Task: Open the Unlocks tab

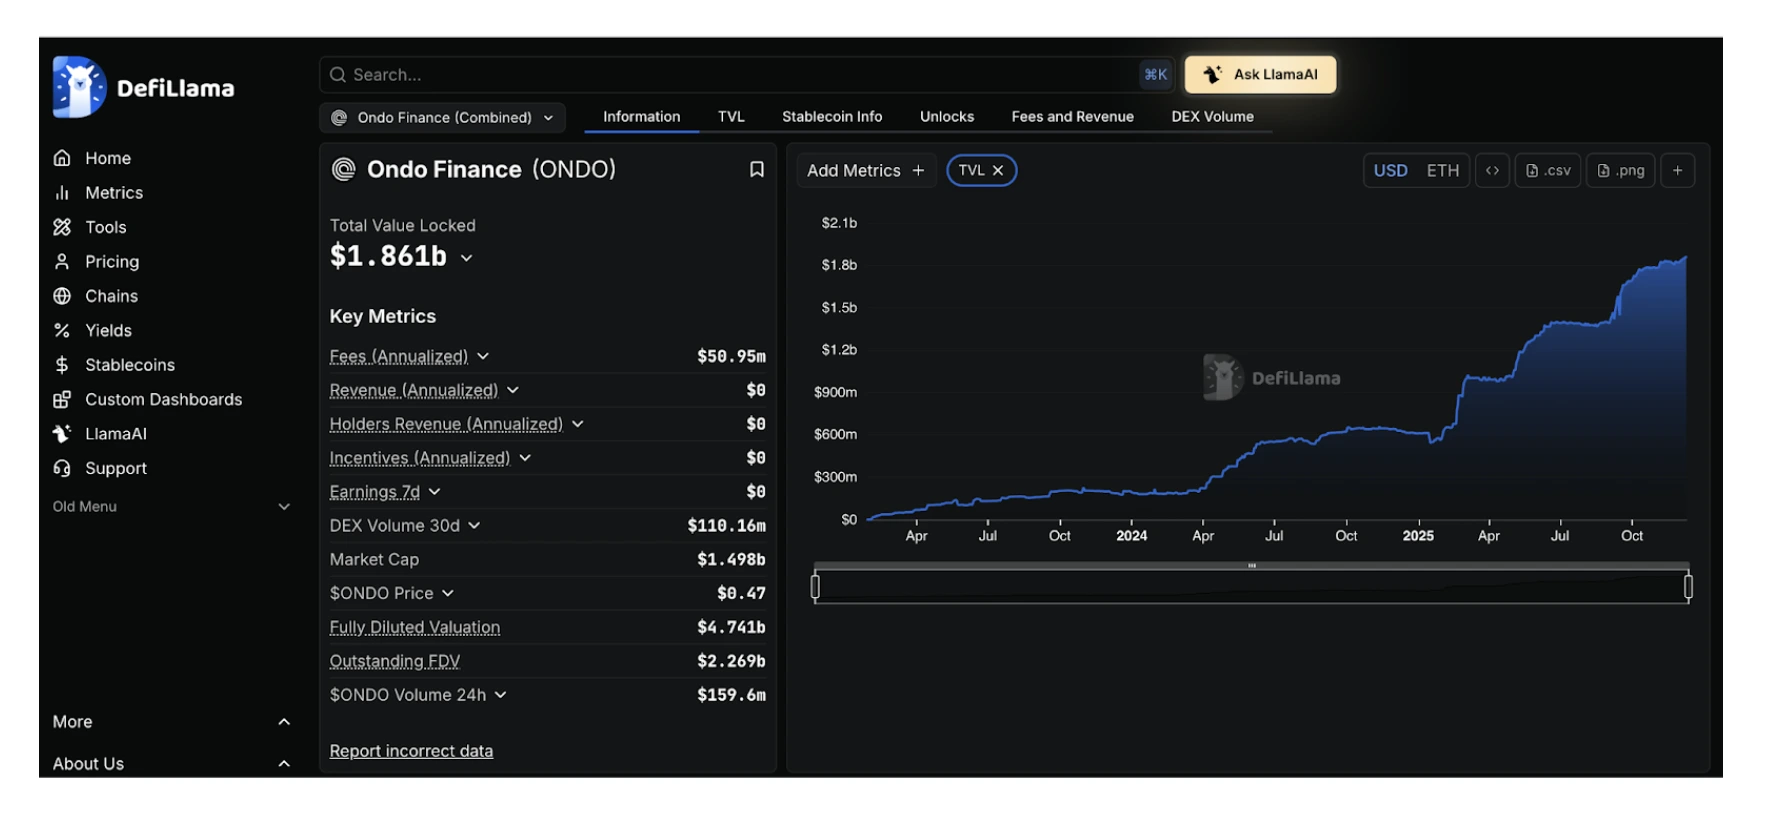Action: coord(946,117)
